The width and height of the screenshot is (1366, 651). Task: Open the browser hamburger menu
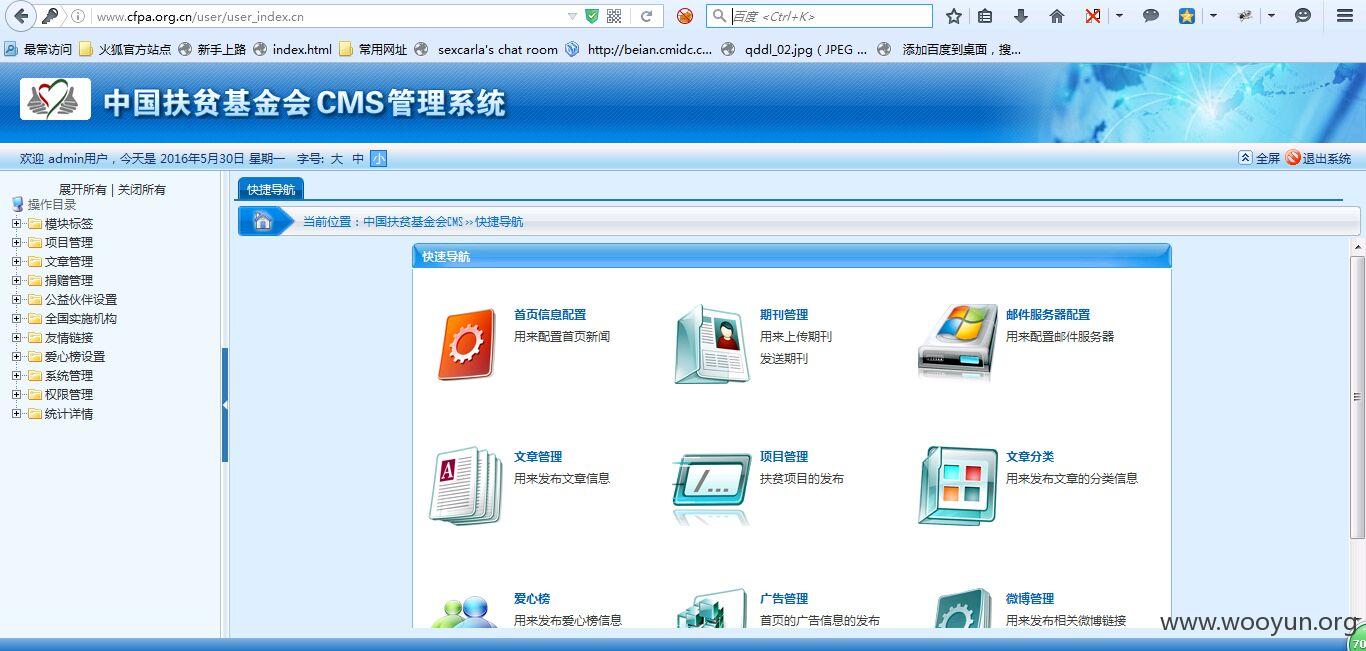pyautogui.click(x=1345, y=16)
